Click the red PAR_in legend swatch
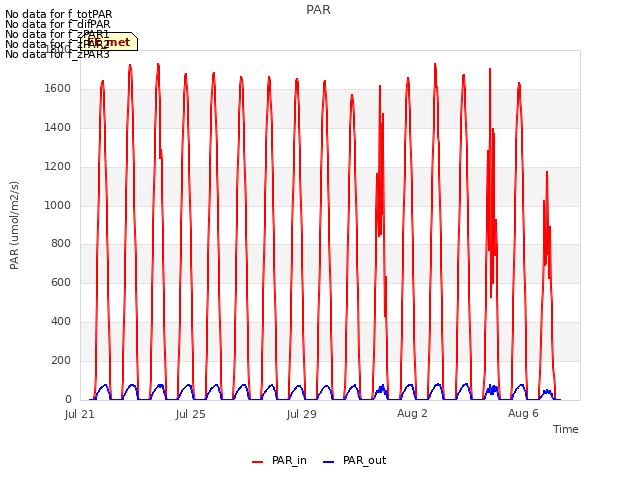Screen dimensions: 640x480 tap(258, 462)
